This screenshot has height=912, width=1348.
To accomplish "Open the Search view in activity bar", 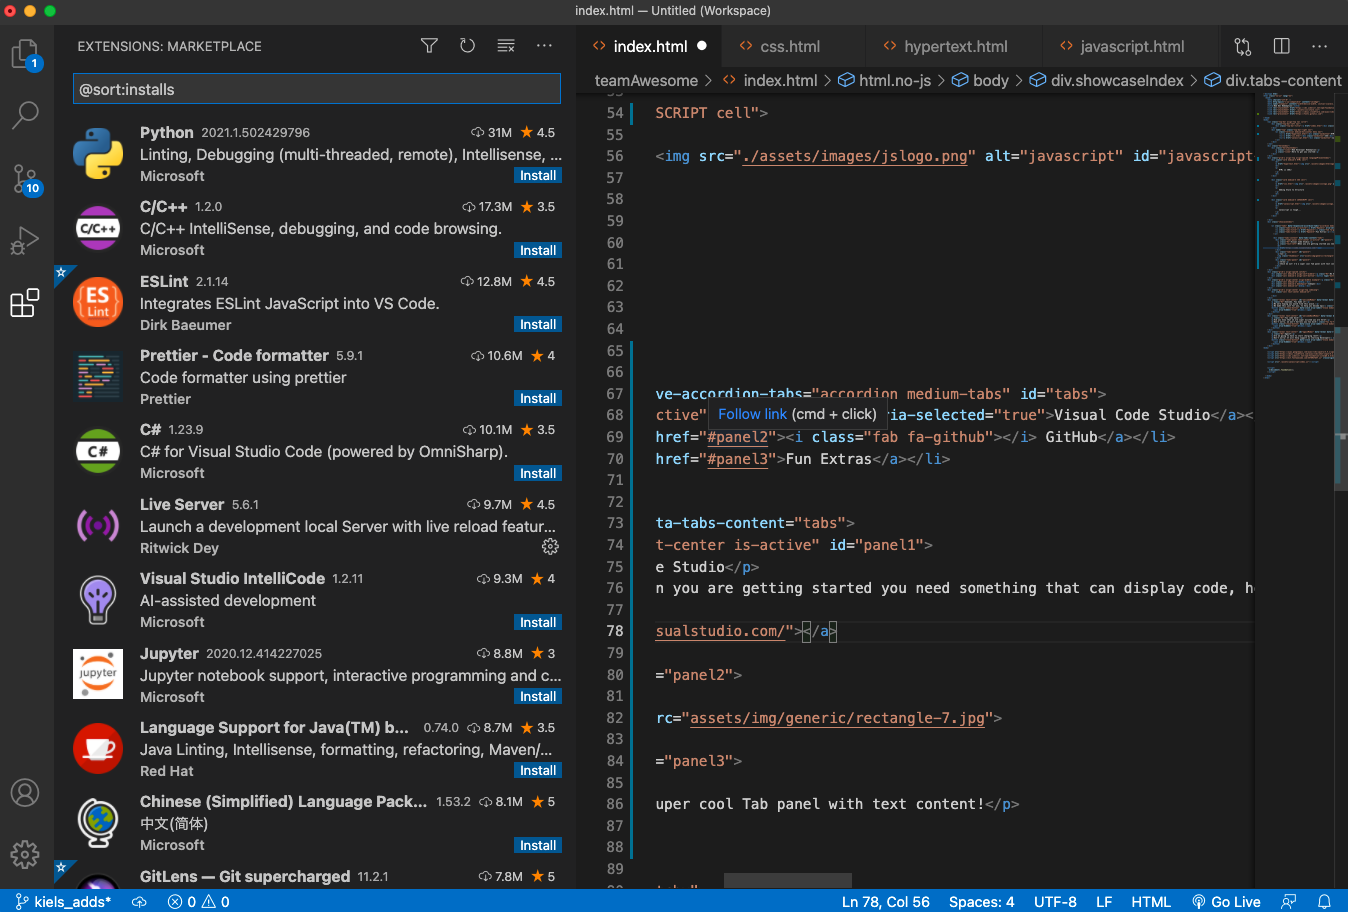I will (x=25, y=115).
